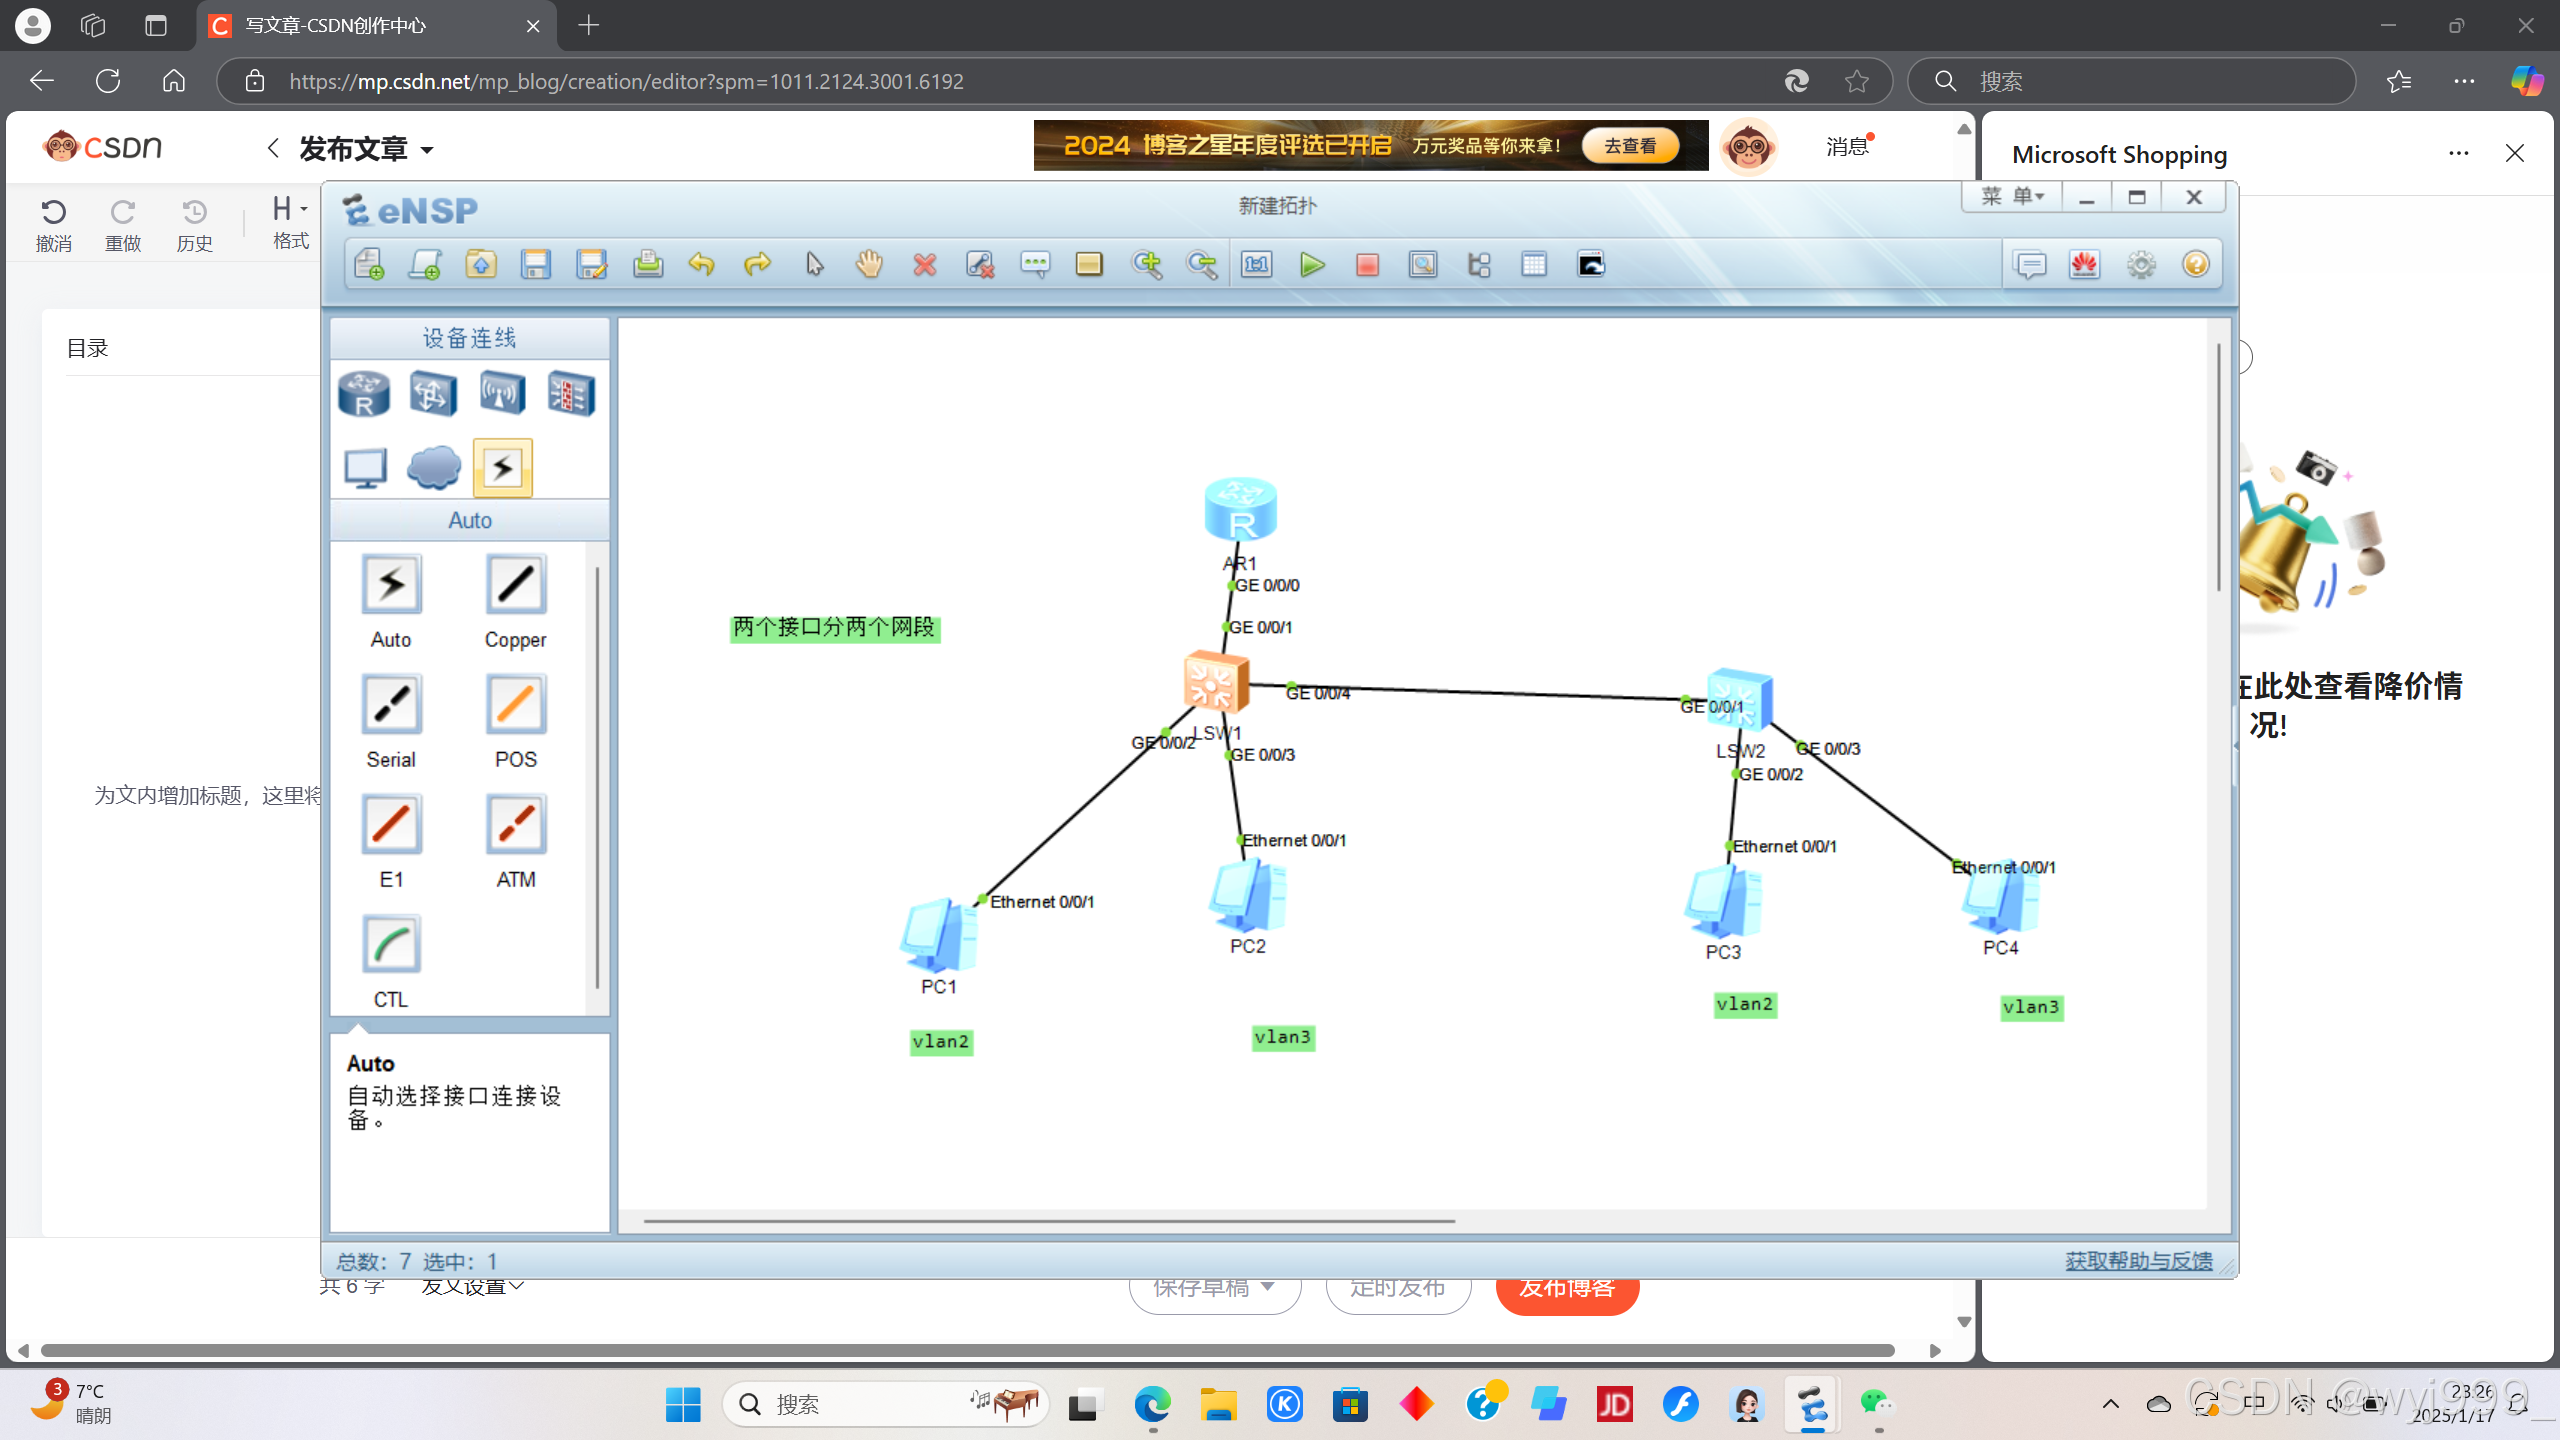Expand the 发布文章 dropdown arrow
The image size is (2560, 1440).
click(428, 151)
